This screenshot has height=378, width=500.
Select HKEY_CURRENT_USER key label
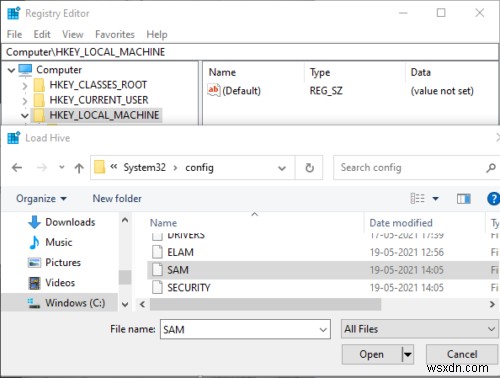tap(99, 100)
